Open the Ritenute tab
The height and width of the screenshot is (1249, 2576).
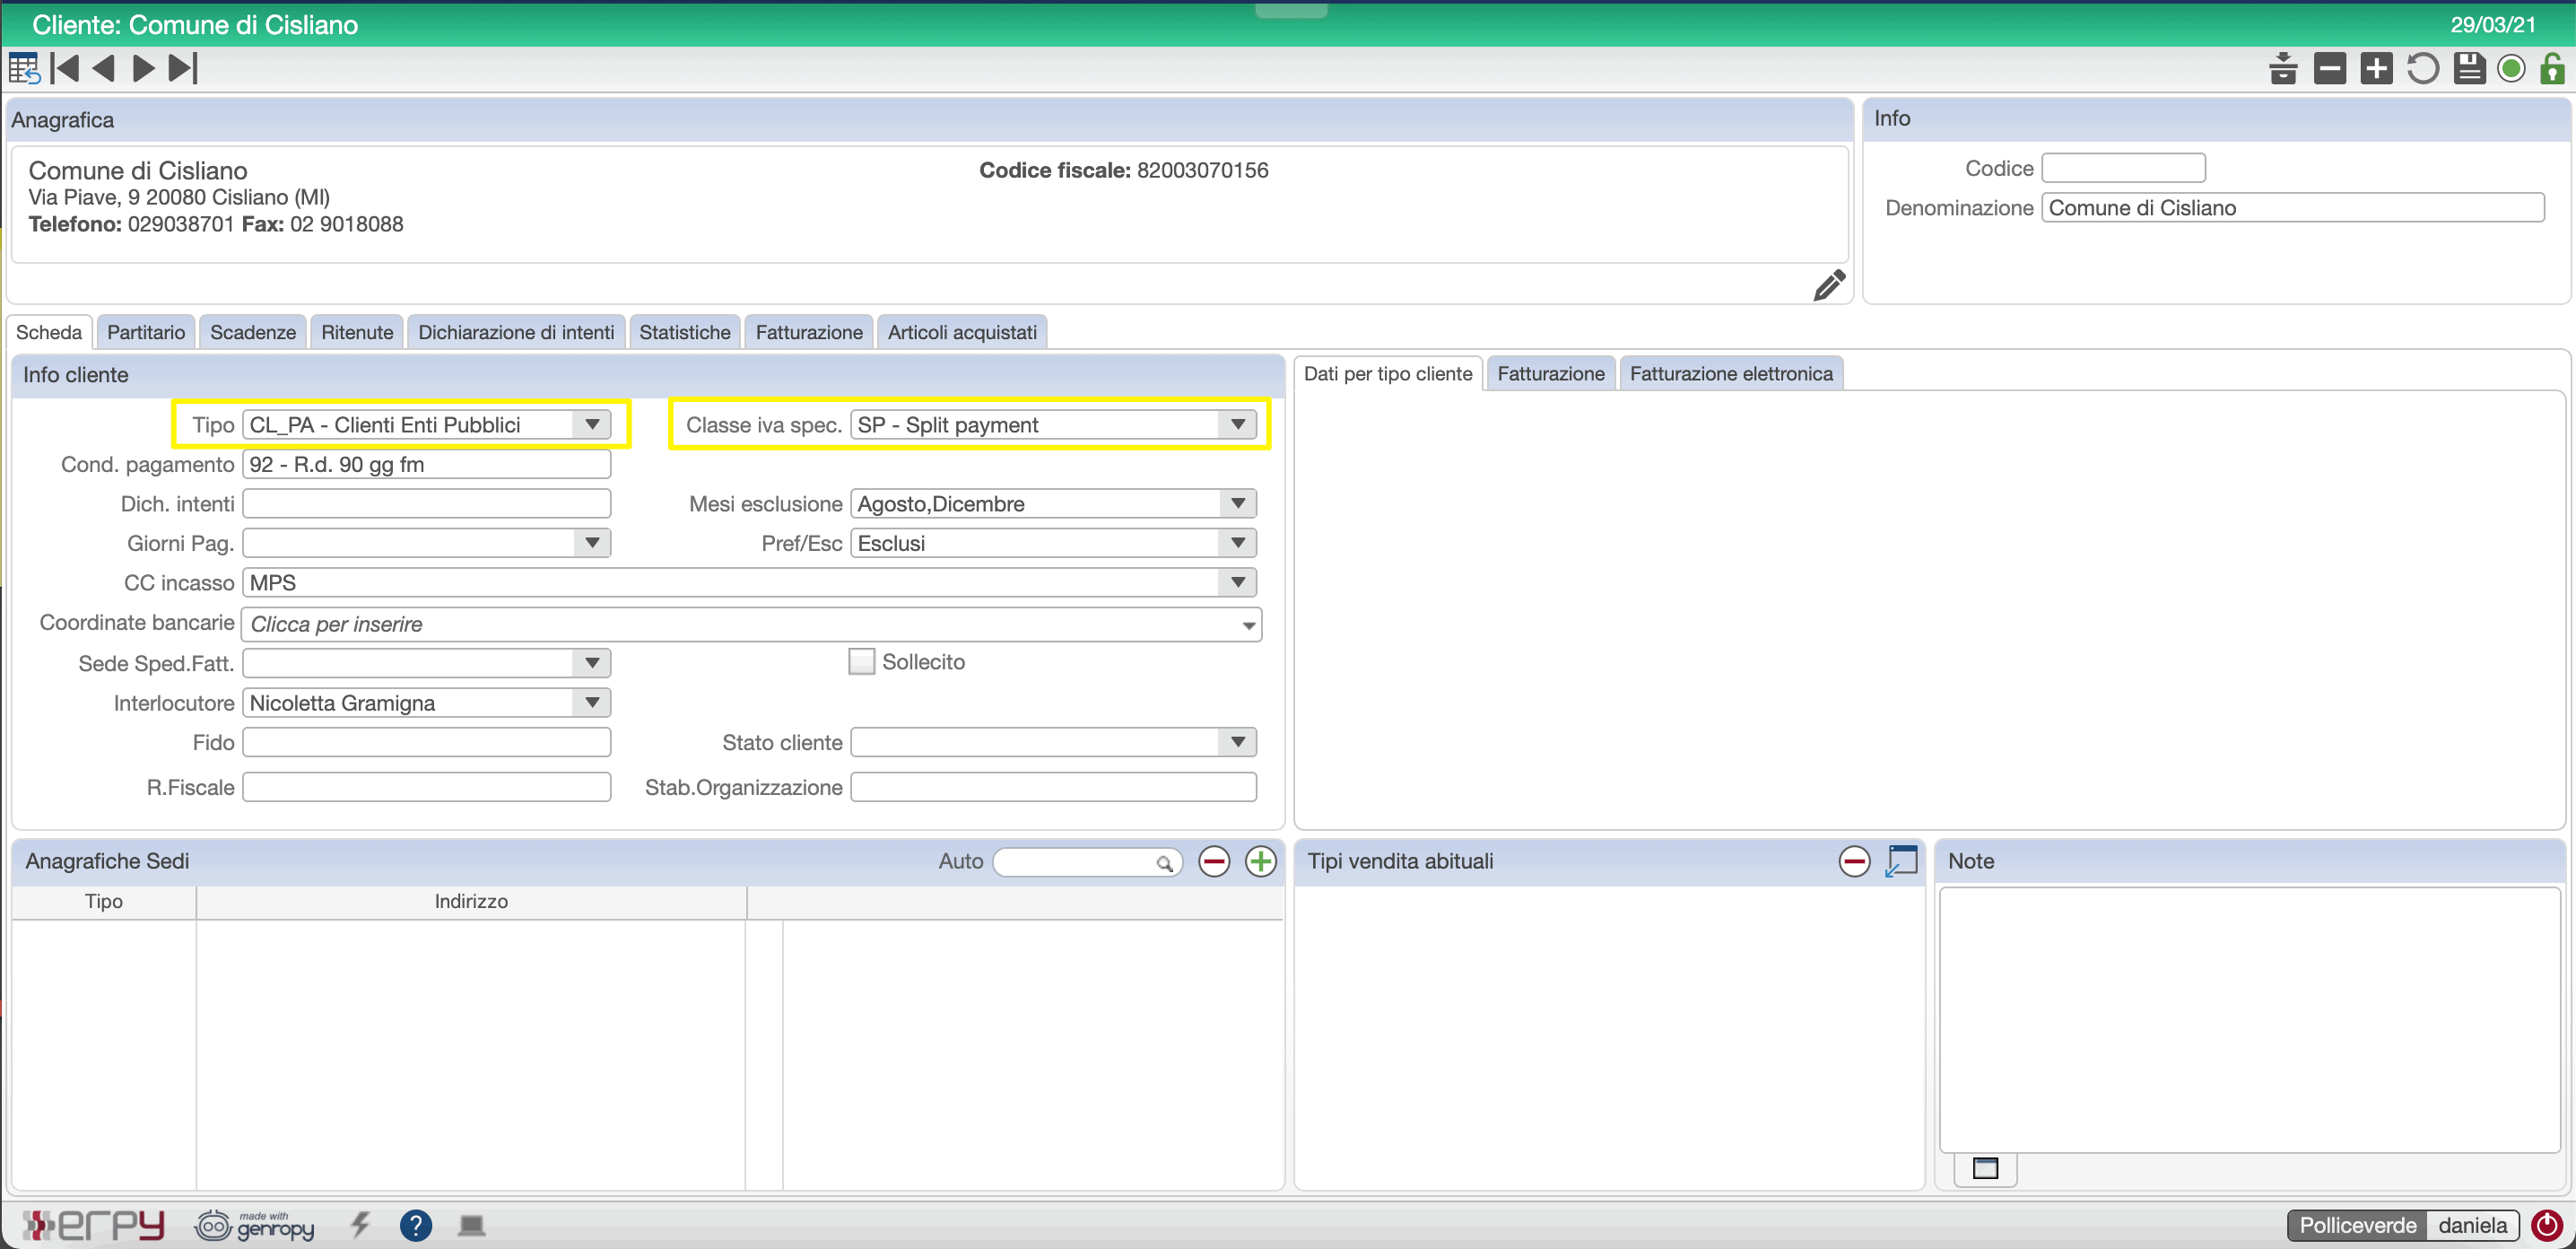tap(357, 332)
